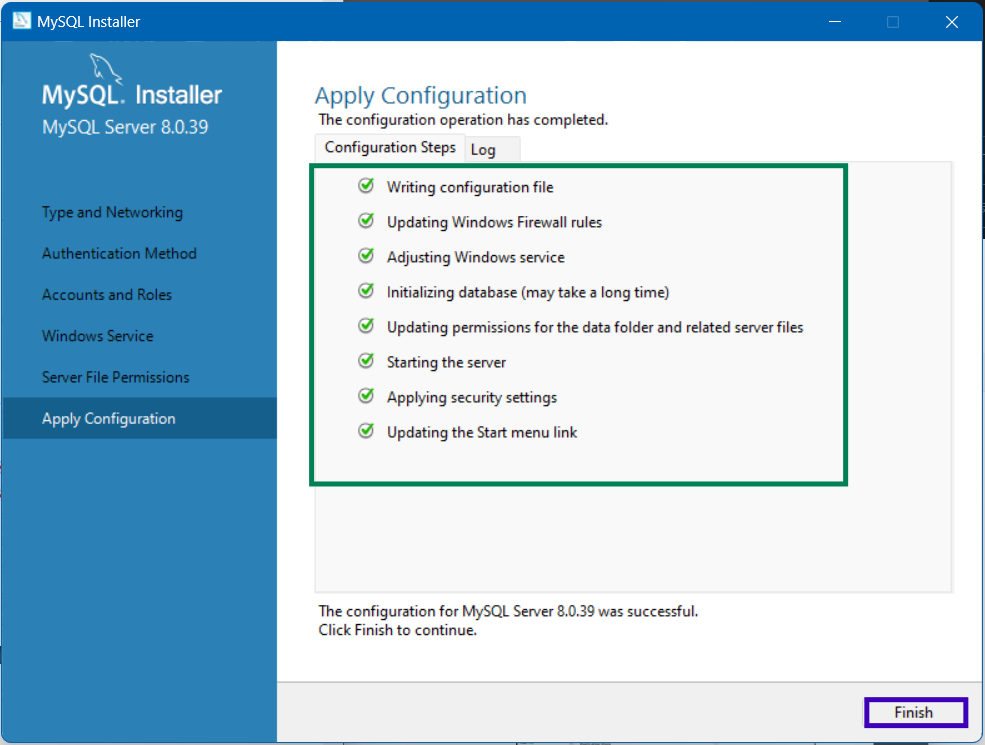Viewport: 985px width, 745px height.
Task: Go to Accounts and Roles step
Action: click(107, 295)
